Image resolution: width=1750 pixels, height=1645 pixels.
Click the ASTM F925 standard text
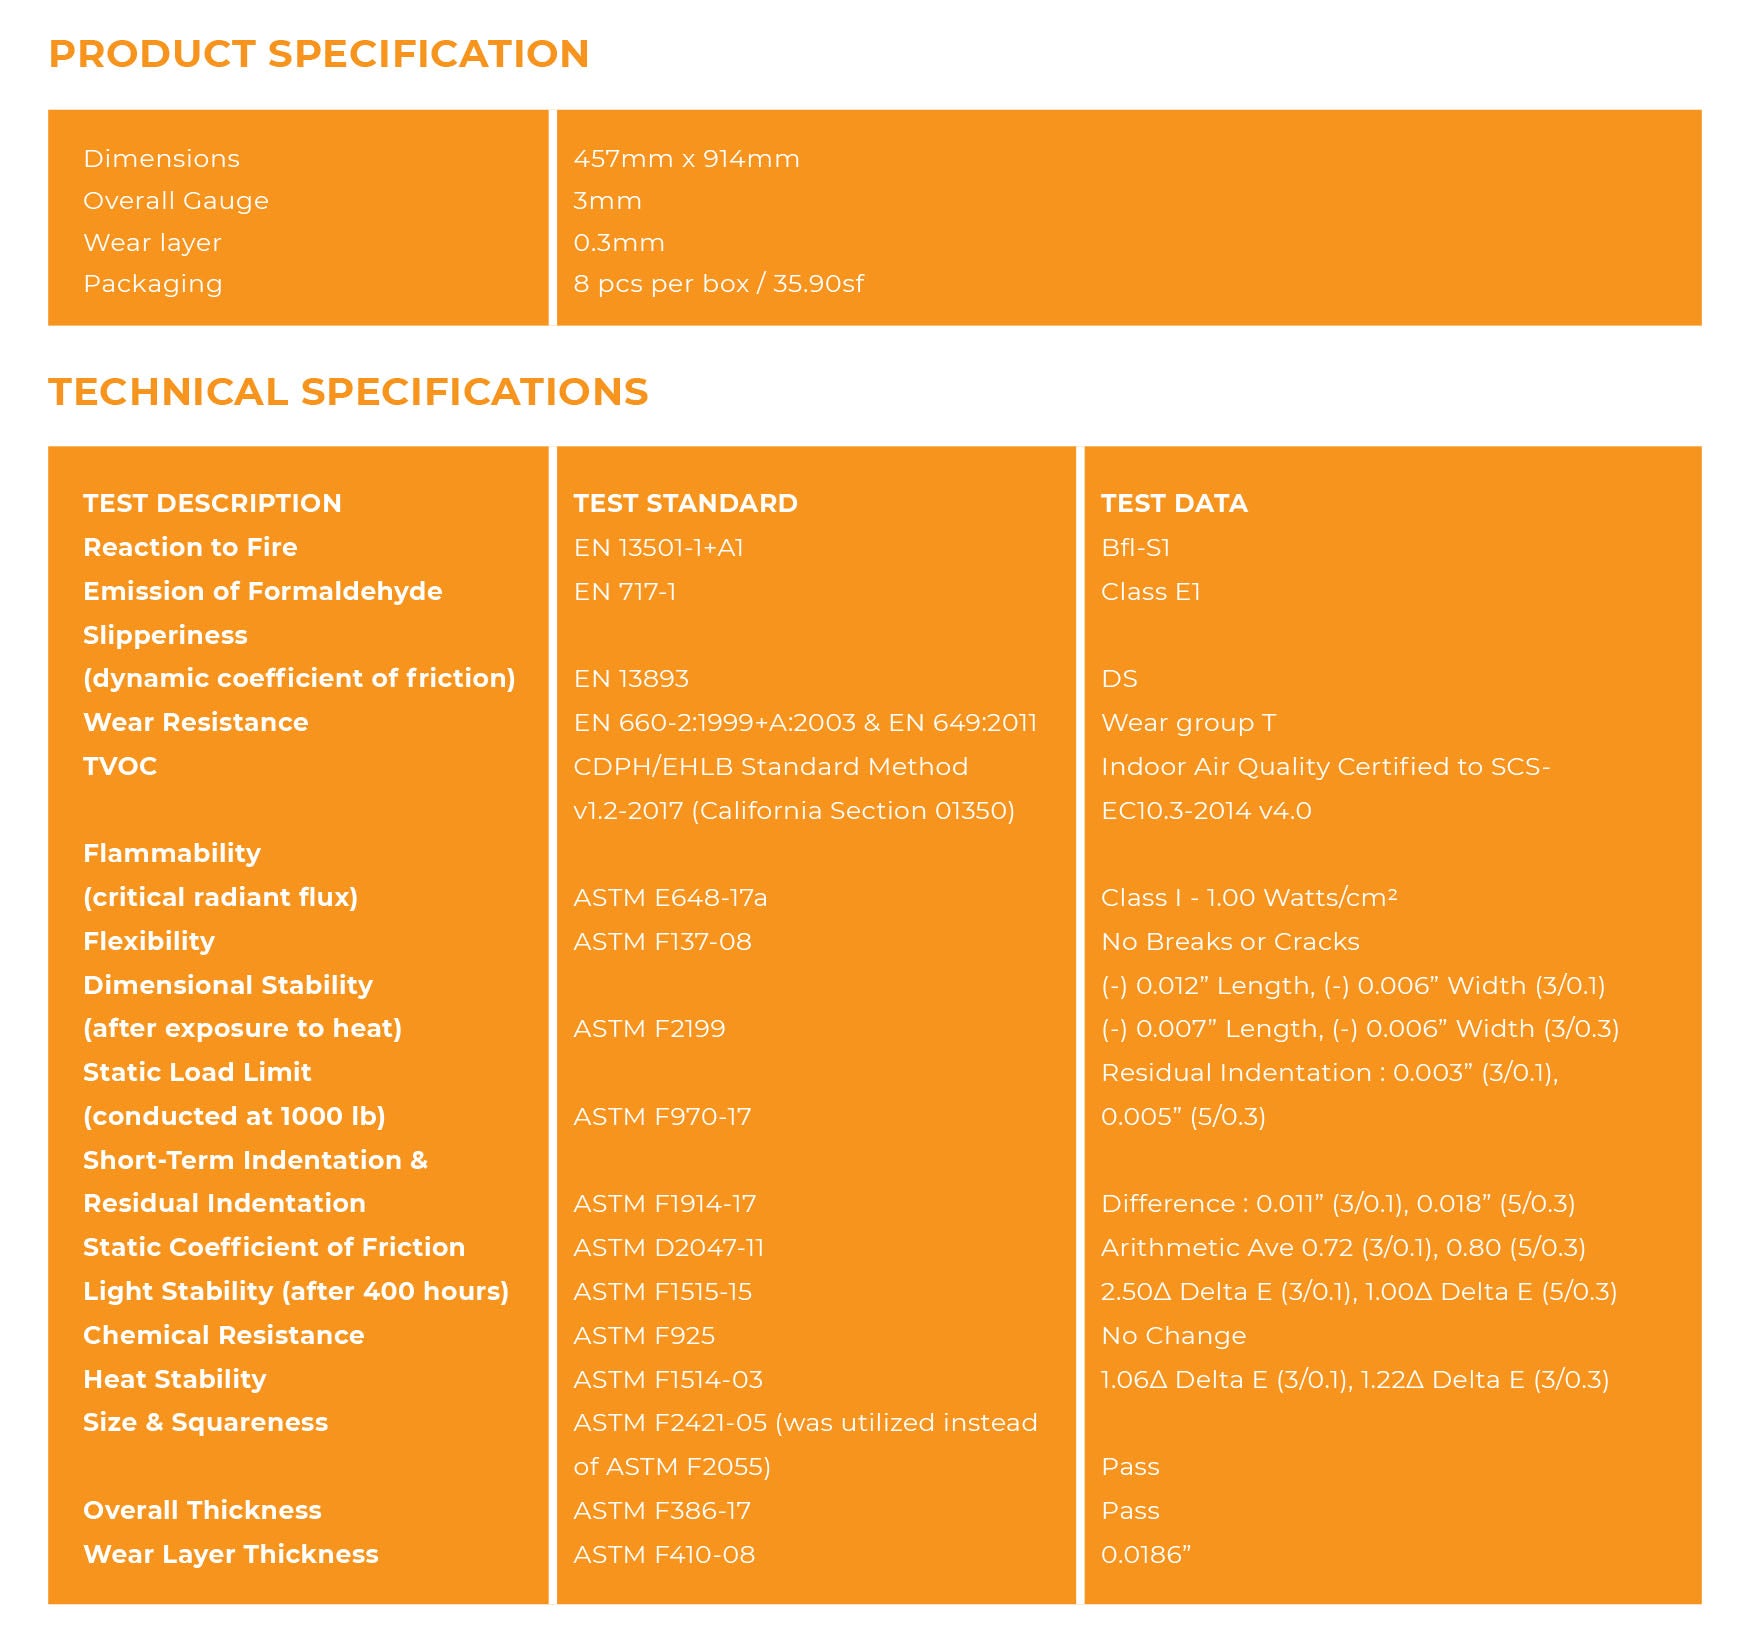(x=644, y=1336)
